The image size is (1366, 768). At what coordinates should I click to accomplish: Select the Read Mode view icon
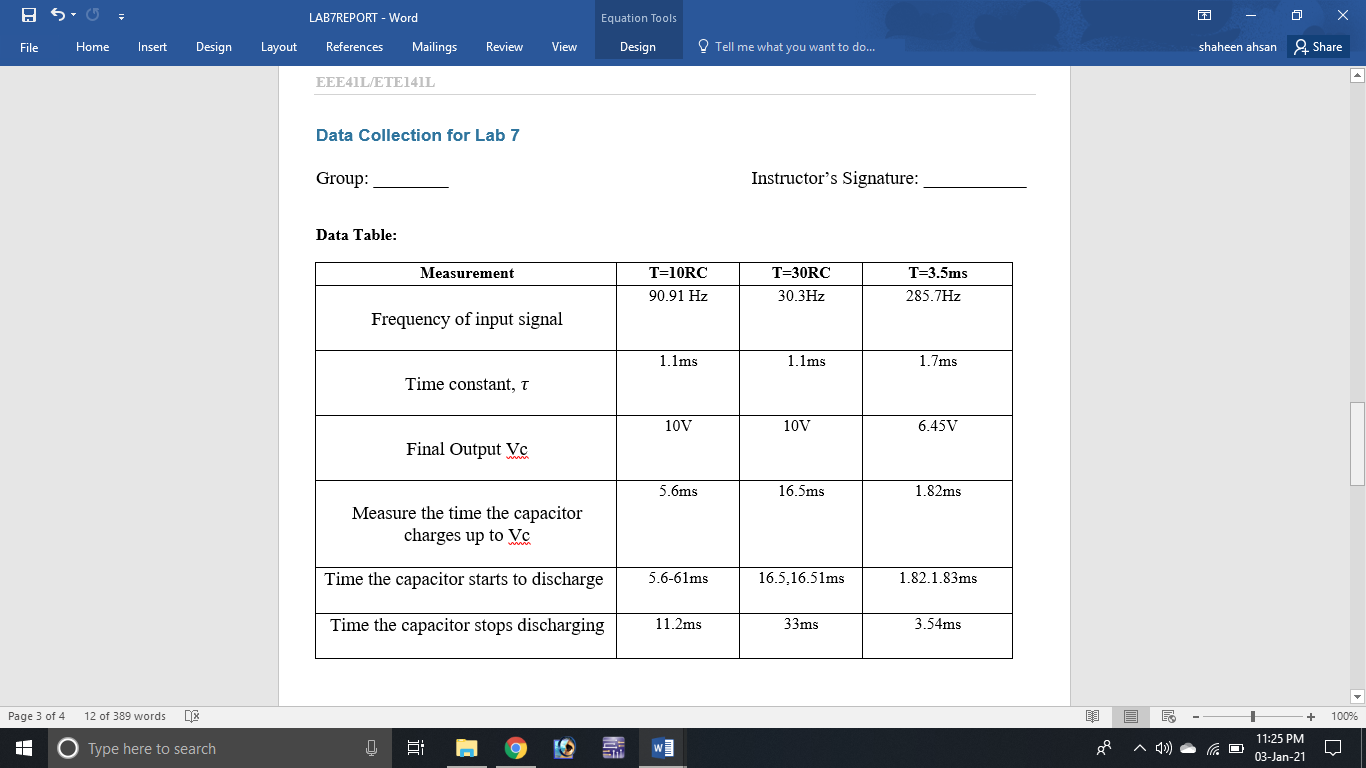click(x=1093, y=716)
